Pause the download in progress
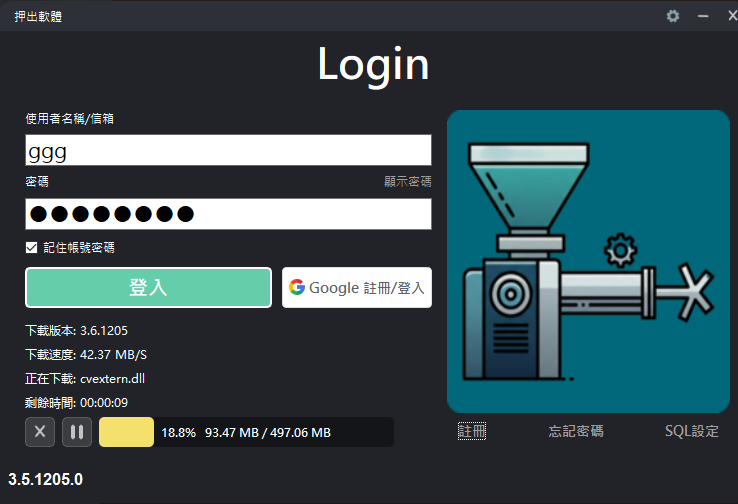This screenshot has height=504, width=738. [x=76, y=432]
